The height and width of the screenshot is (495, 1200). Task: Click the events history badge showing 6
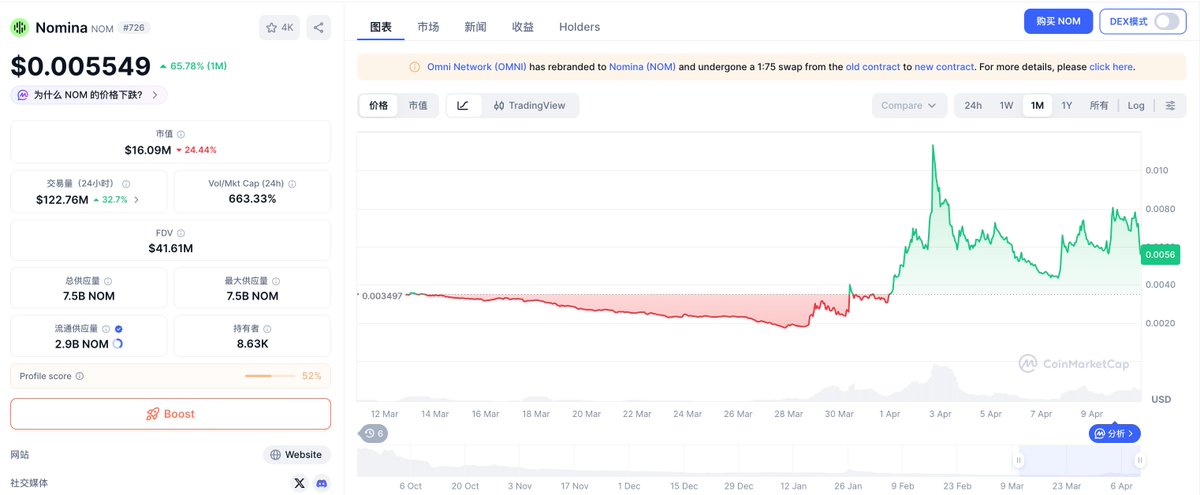tap(375, 433)
